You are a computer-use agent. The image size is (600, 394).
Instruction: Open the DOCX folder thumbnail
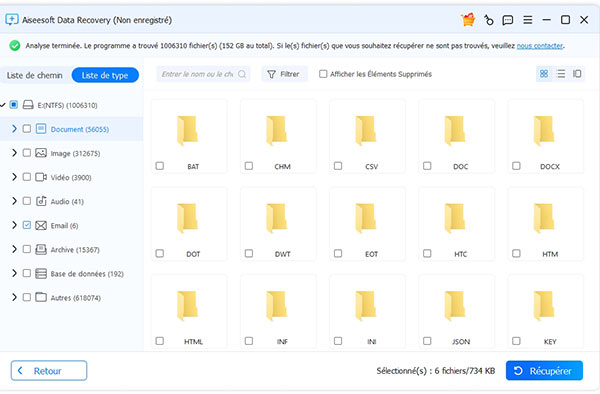pyautogui.click(x=544, y=131)
